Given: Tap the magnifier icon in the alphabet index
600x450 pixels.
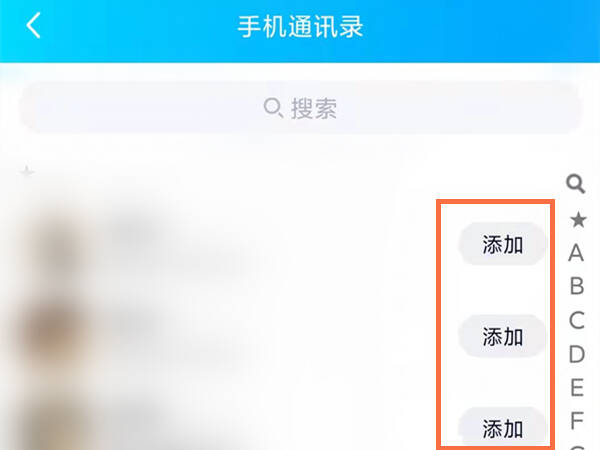Looking at the screenshot, I should tap(576, 184).
